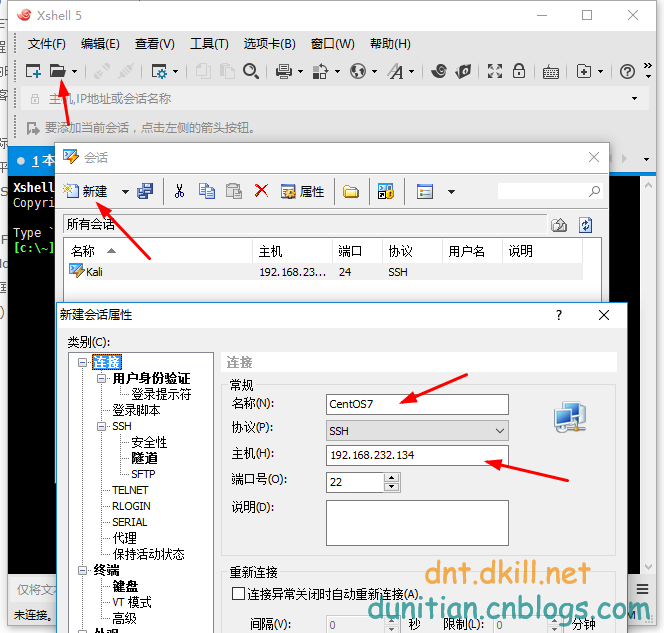Select the Kali session row
The image size is (664, 633).
click(x=325, y=271)
